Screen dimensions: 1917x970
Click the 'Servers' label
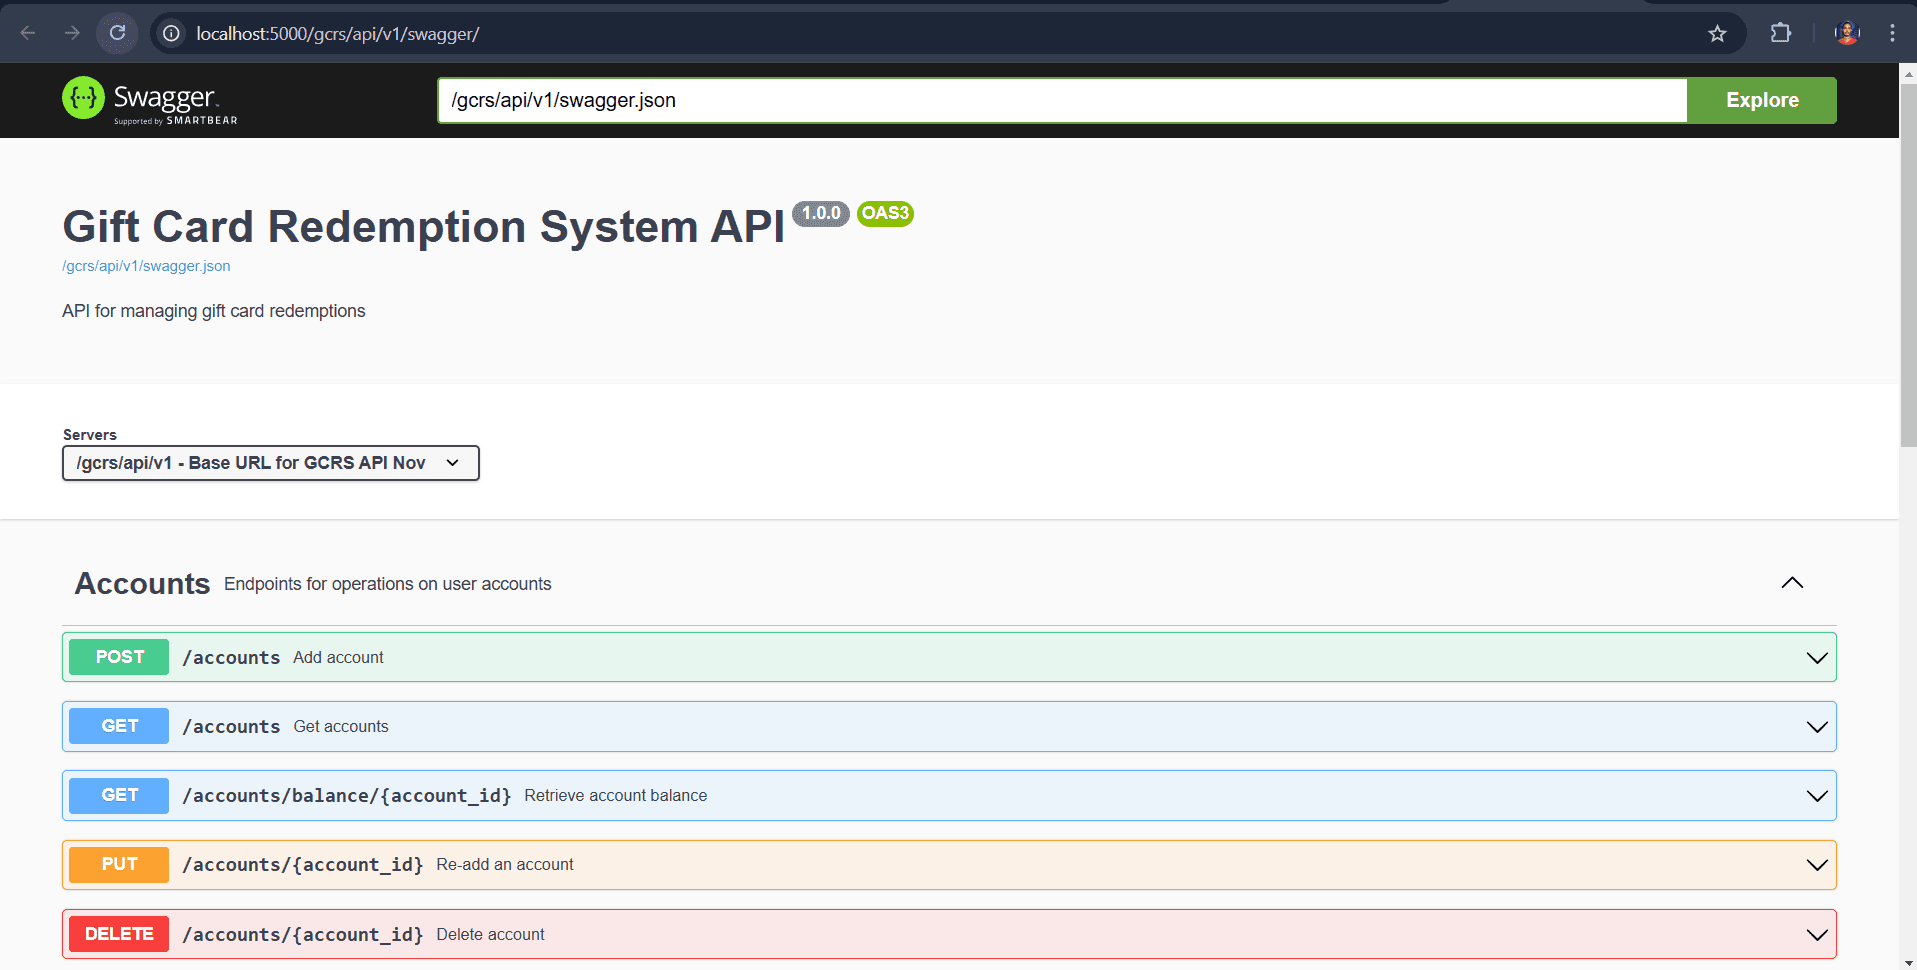90,435
